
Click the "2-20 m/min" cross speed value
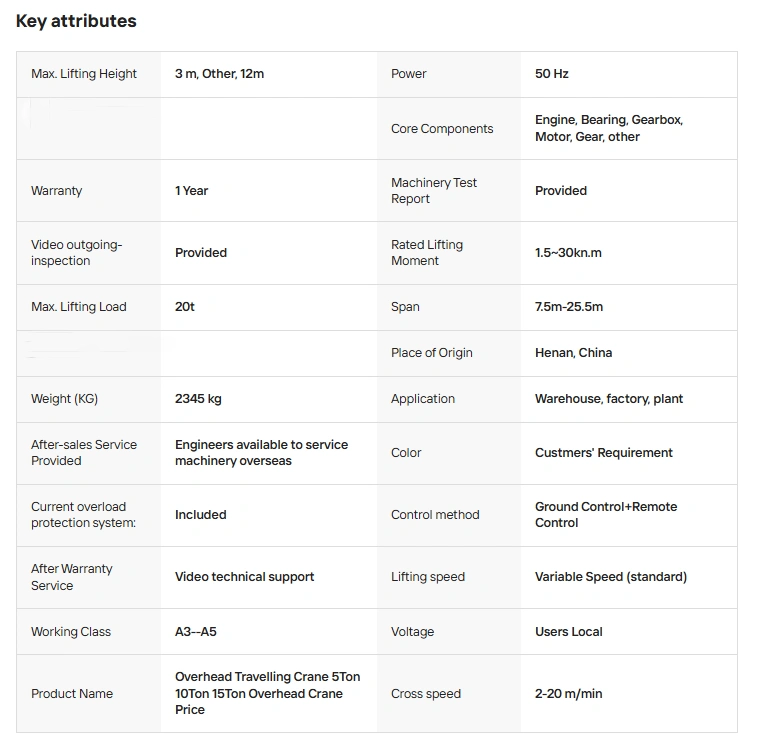click(568, 694)
